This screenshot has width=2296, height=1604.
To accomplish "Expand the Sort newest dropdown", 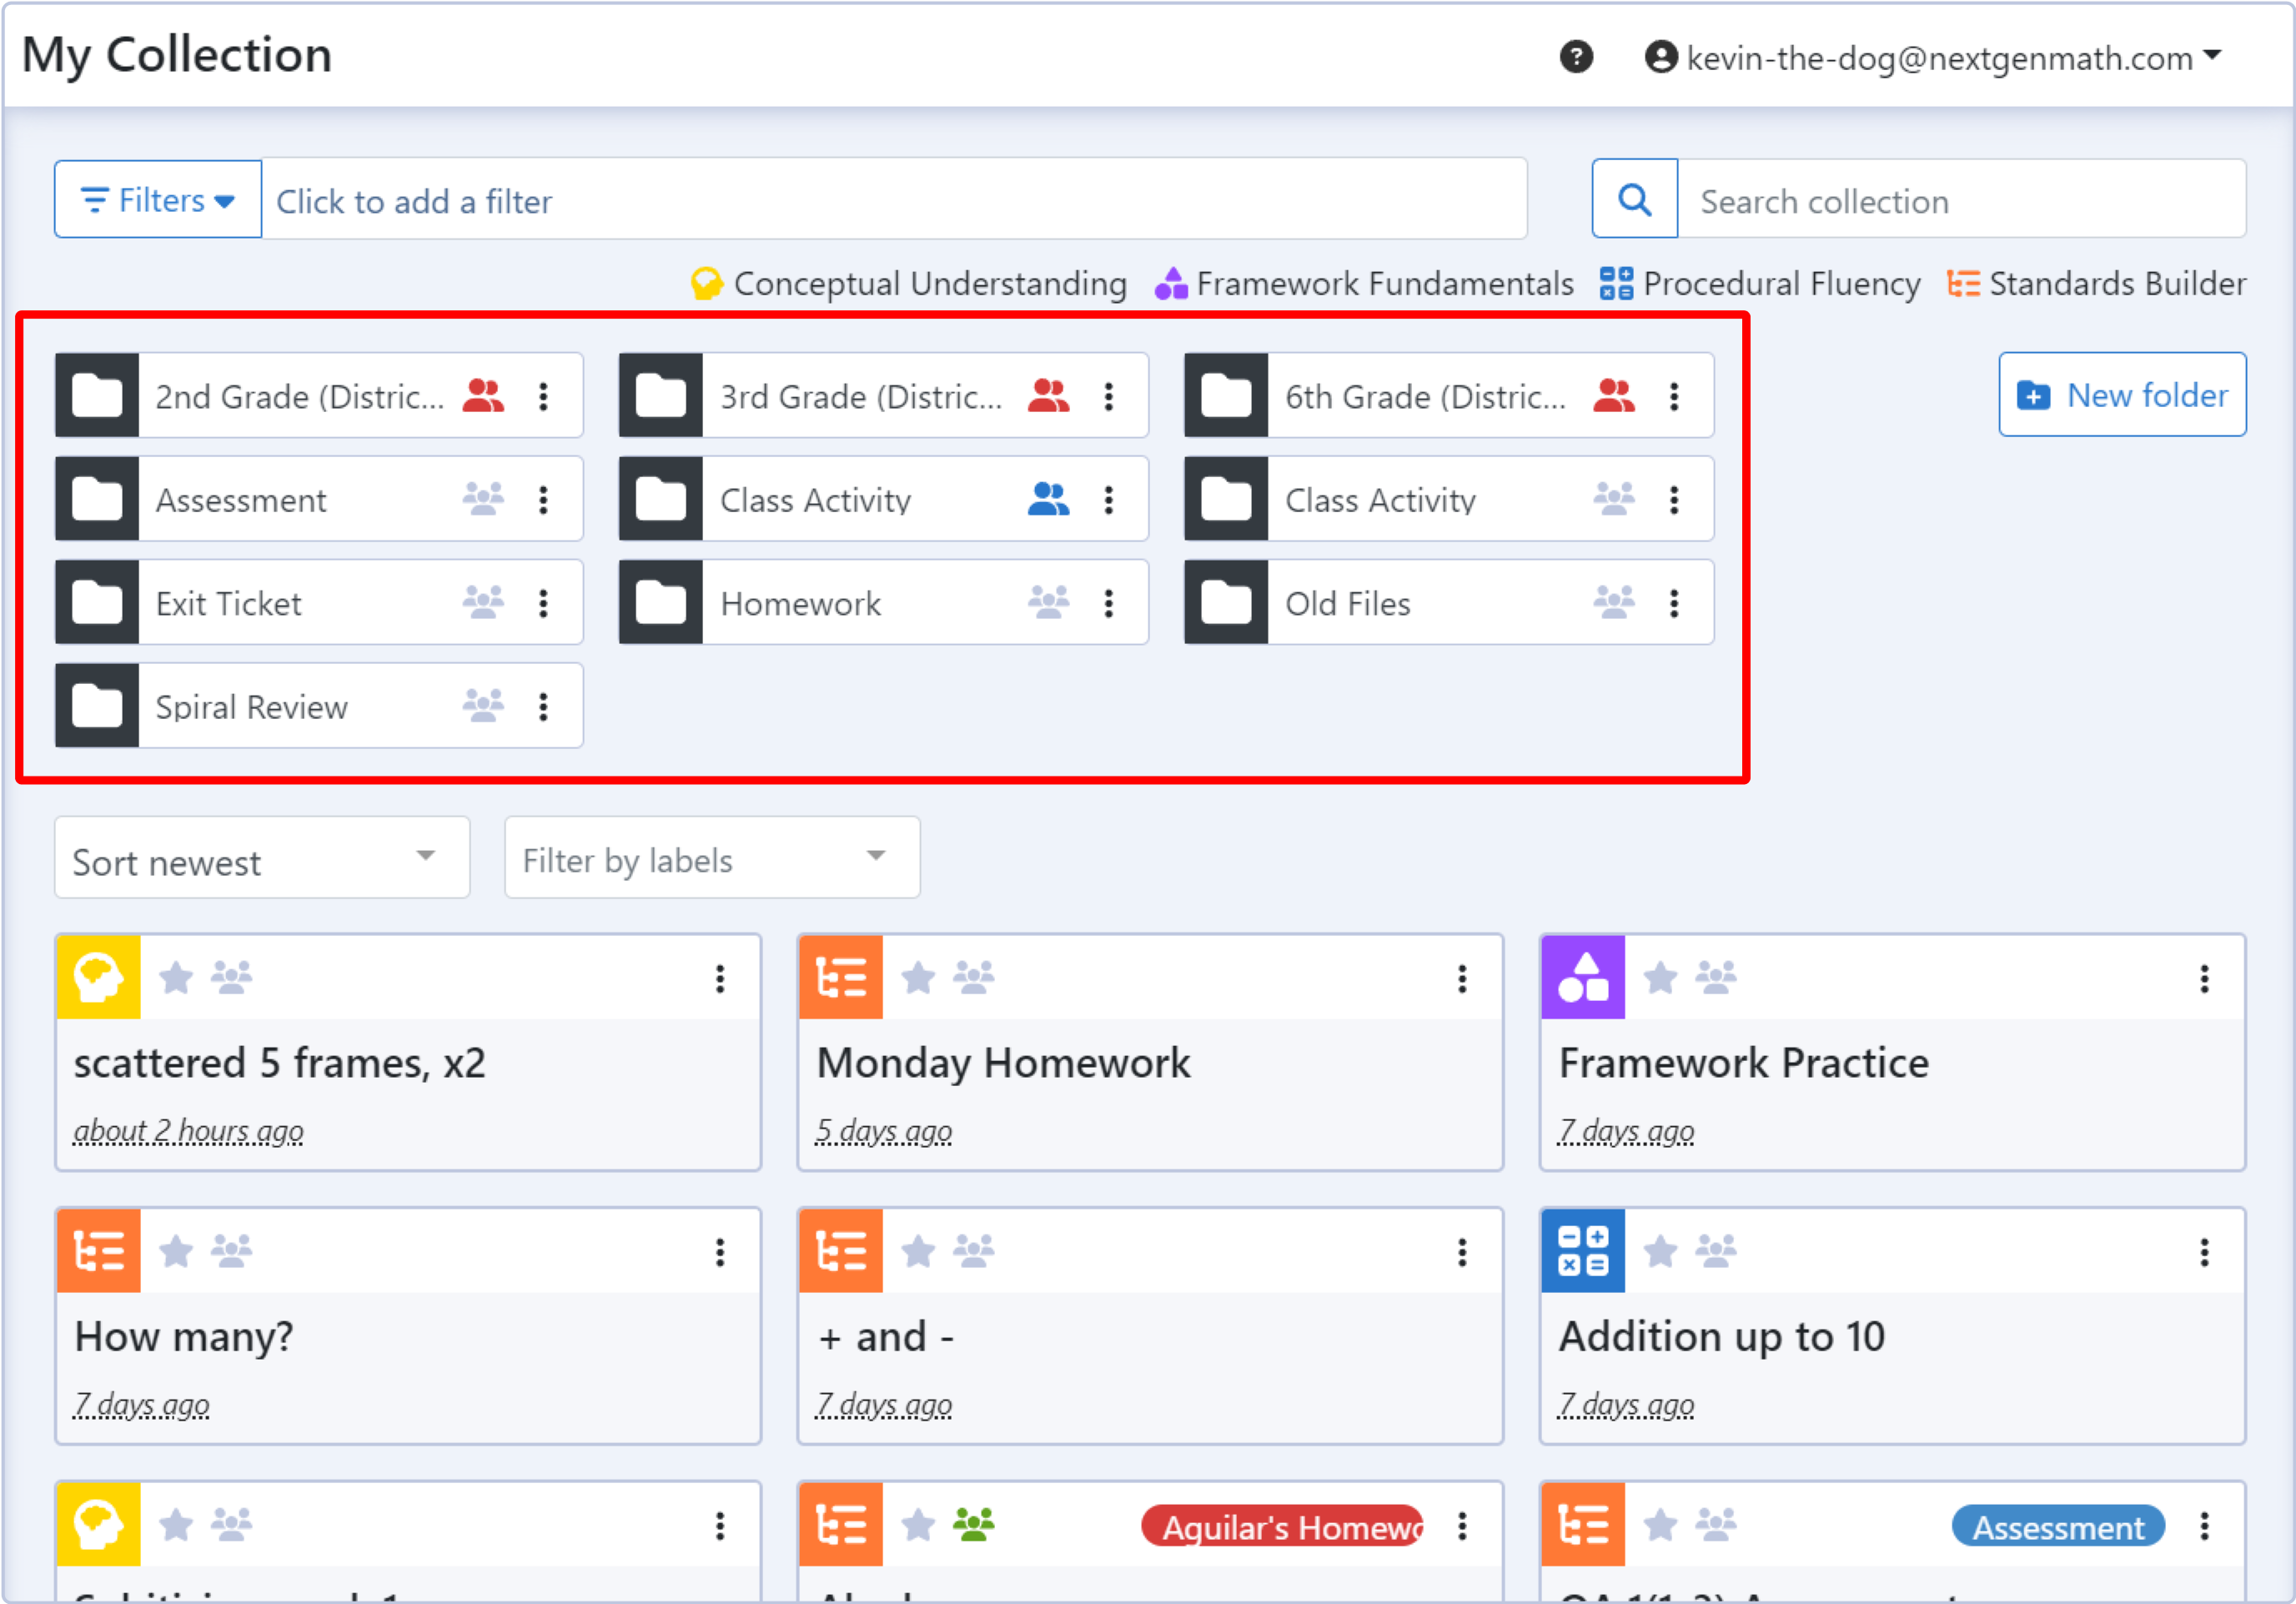I will [x=262, y=858].
